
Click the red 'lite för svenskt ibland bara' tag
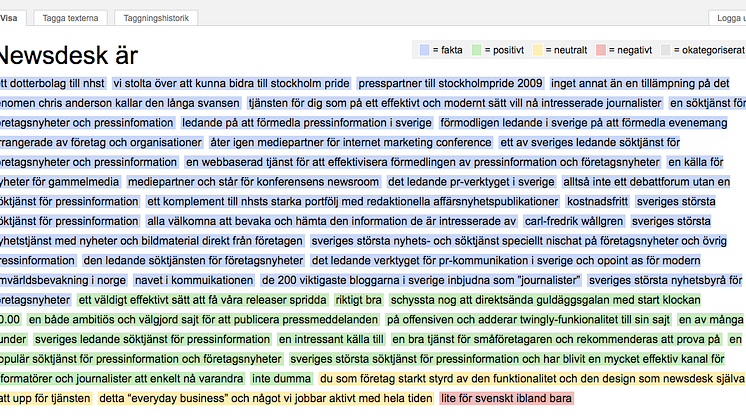[x=506, y=398]
